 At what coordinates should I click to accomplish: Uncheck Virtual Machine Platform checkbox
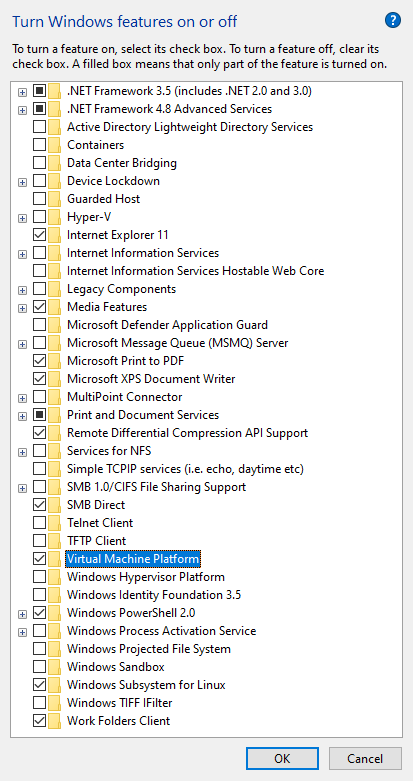pyautogui.click(x=39, y=558)
